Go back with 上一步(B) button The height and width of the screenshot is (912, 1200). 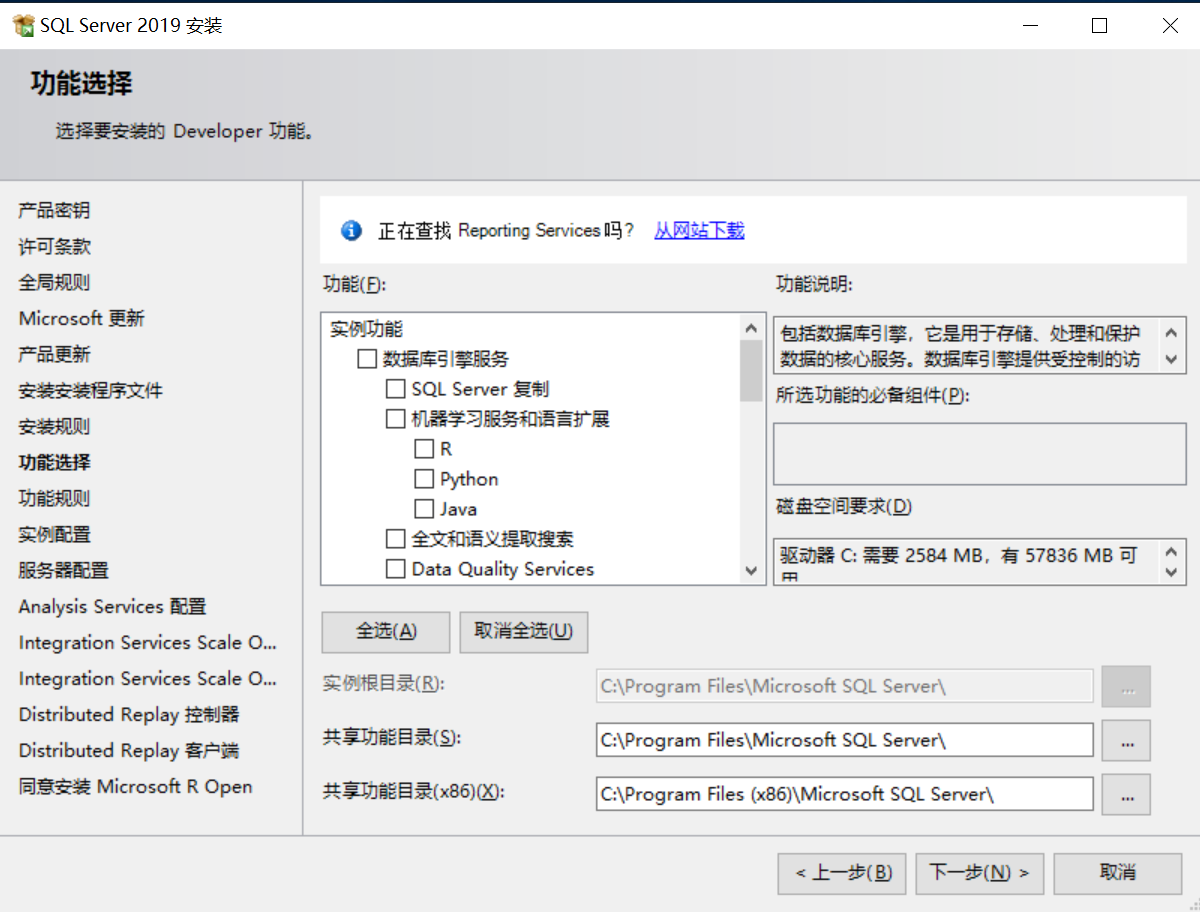(842, 873)
